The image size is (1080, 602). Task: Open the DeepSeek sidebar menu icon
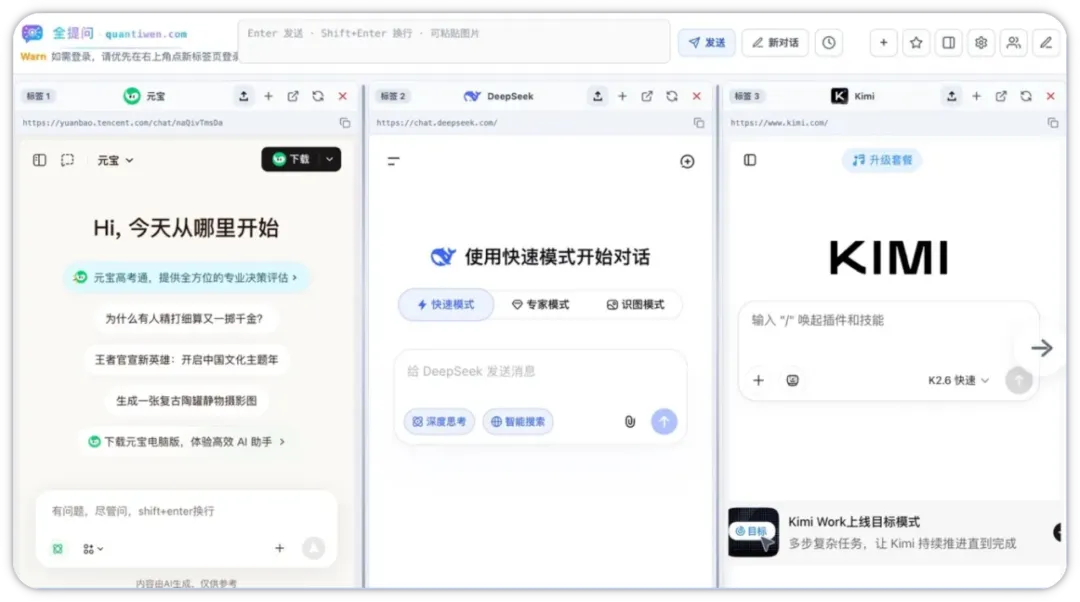(393, 161)
